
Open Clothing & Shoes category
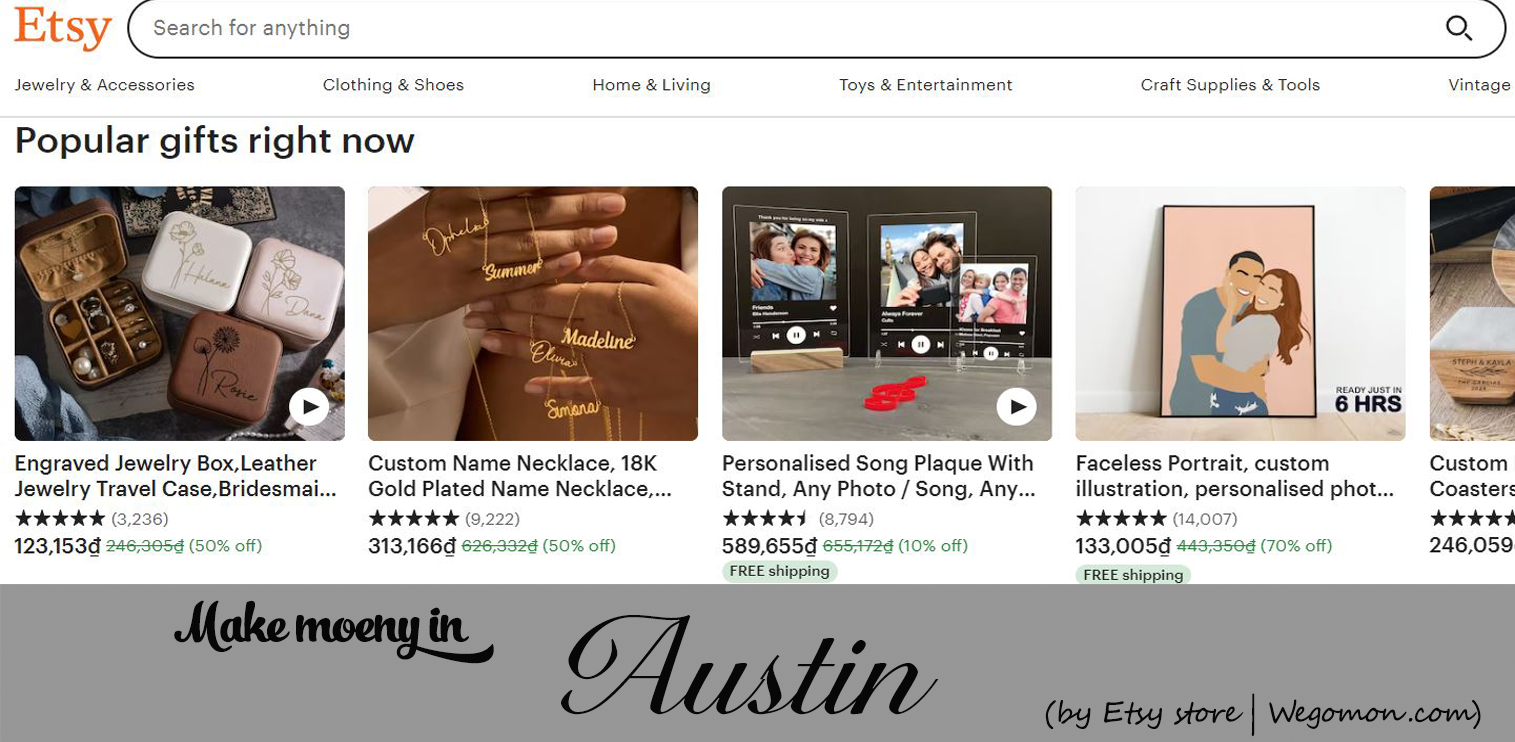click(393, 85)
